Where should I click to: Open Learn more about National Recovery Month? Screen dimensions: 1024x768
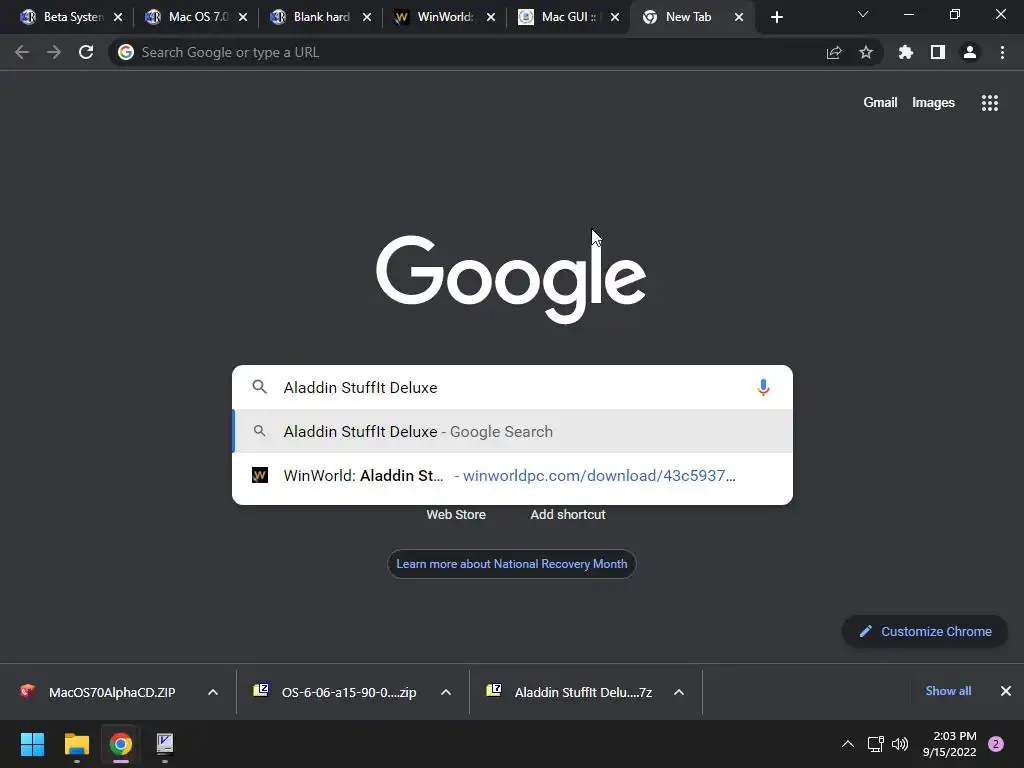511,564
